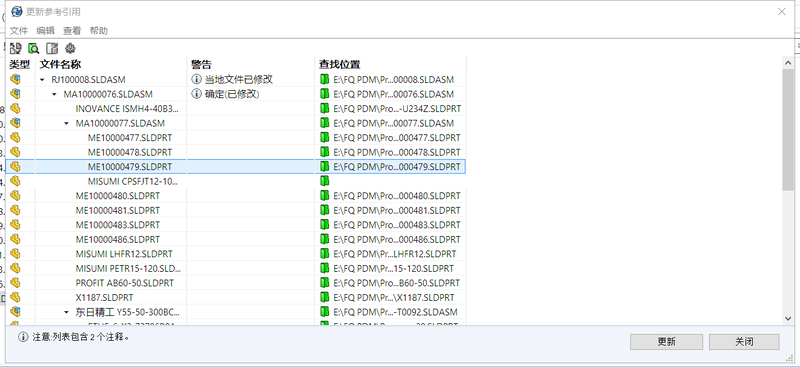Click the green vault icon for X1187.SLDPRT path
Image resolution: width=800 pixels, height=368 pixels.
(x=324, y=298)
